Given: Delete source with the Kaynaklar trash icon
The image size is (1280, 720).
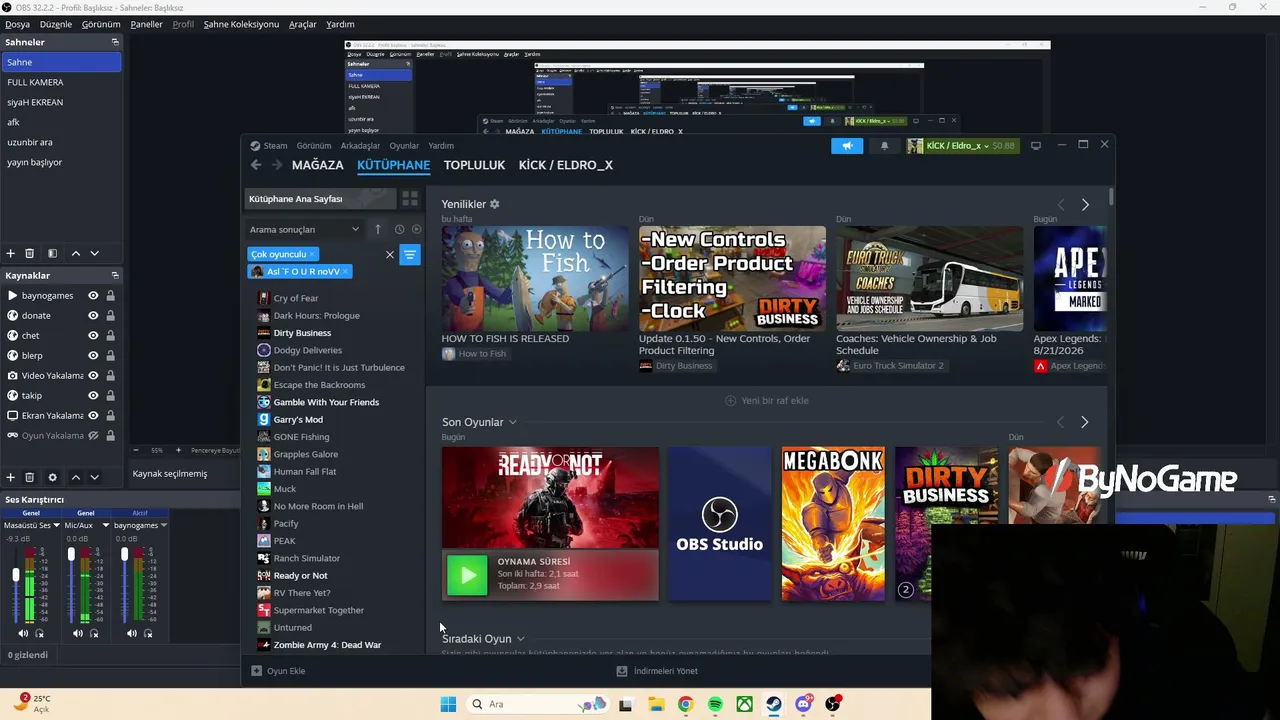Looking at the screenshot, I should tap(30, 478).
